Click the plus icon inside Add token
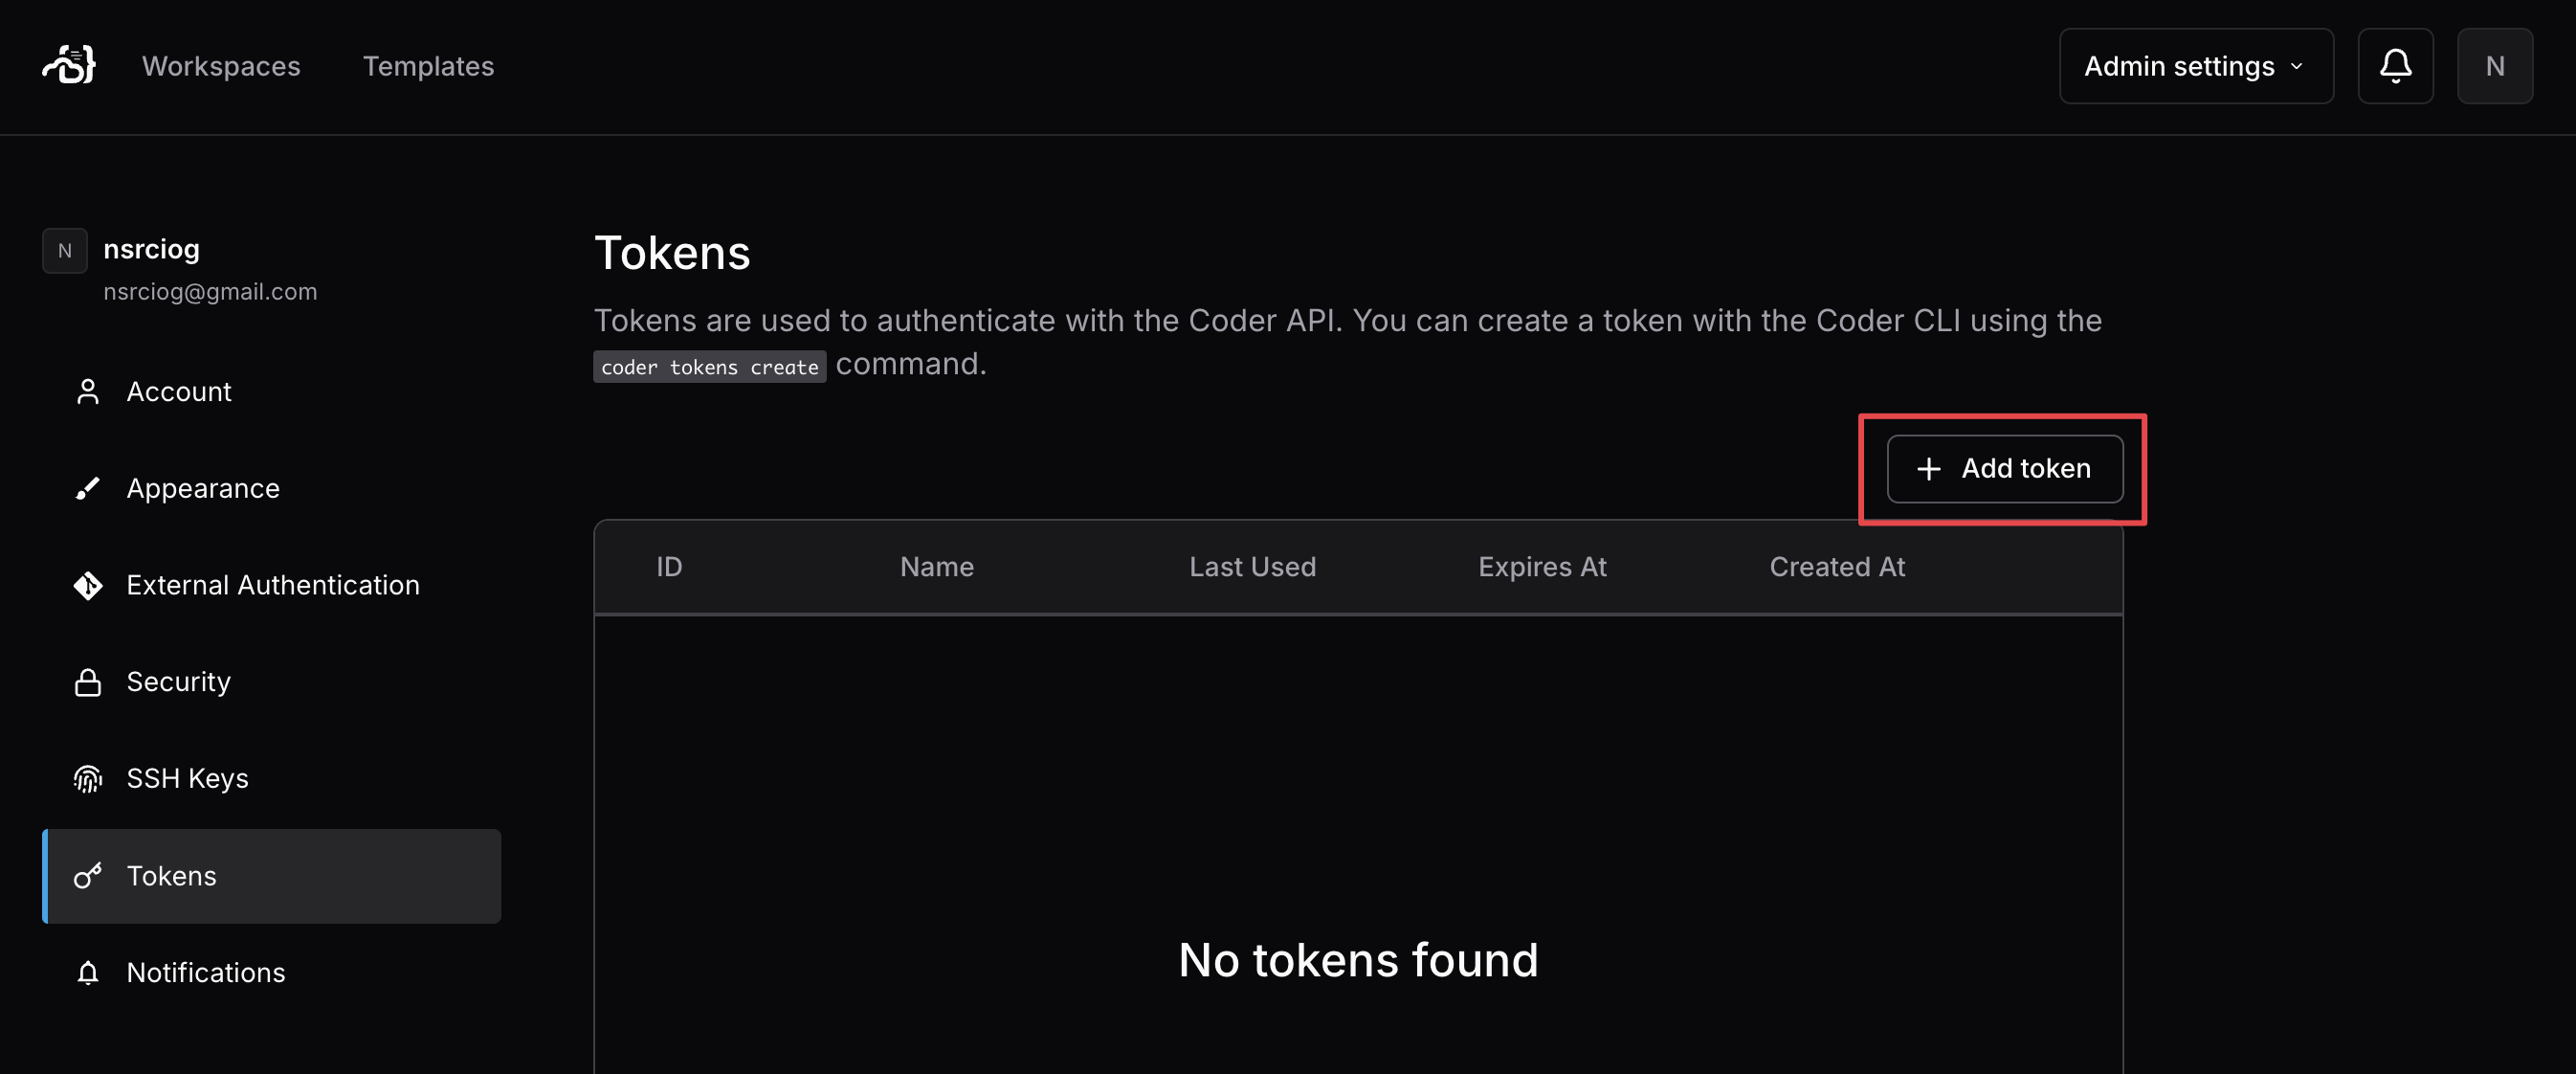Image resolution: width=2576 pixels, height=1074 pixels. click(x=1927, y=468)
